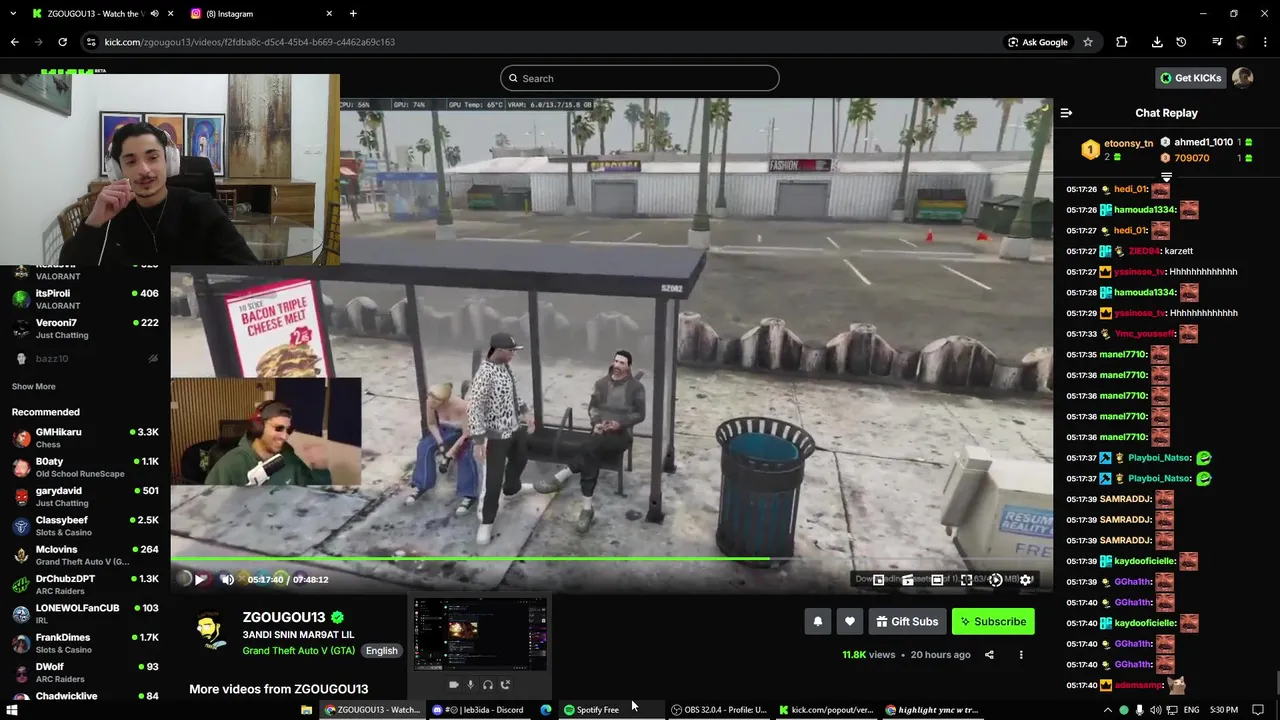Open Verooni7 followed channel

pyautogui.click(x=85, y=328)
